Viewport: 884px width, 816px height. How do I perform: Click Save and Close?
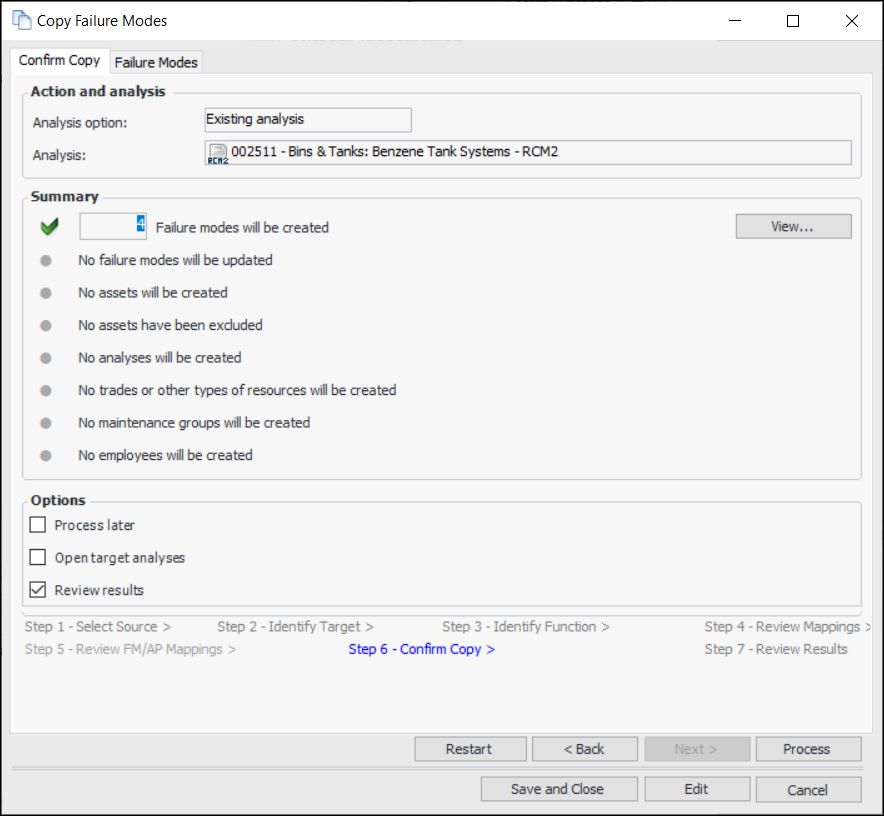click(x=559, y=789)
